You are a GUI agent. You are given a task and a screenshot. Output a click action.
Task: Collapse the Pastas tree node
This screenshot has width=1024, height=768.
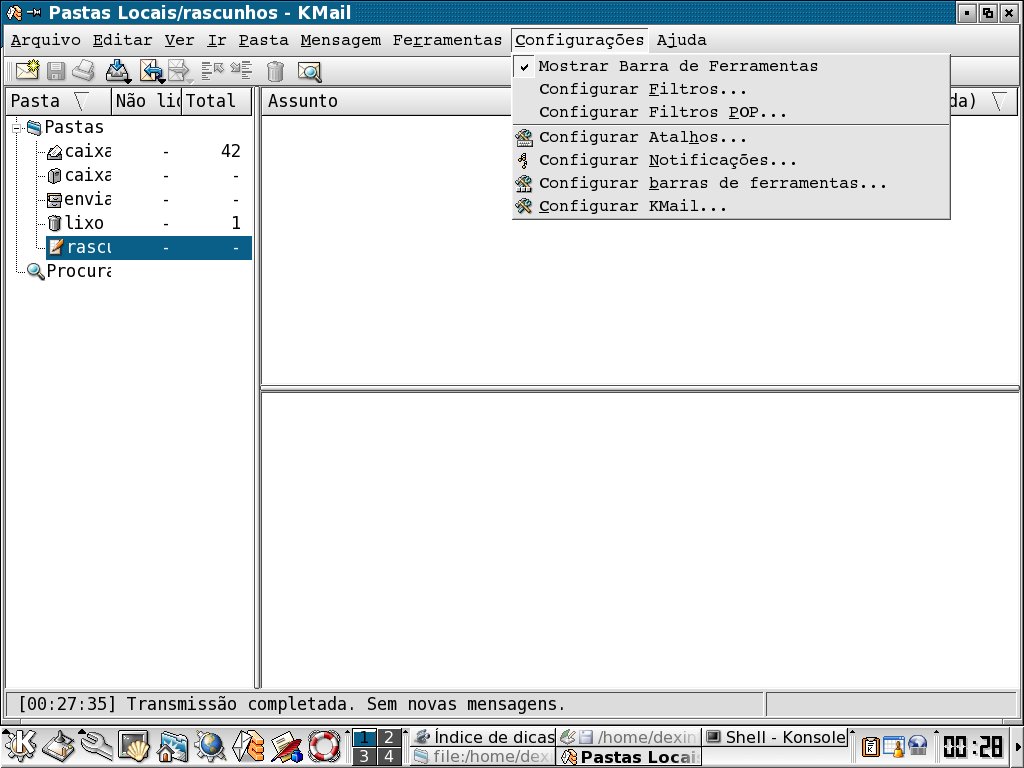click(16, 127)
